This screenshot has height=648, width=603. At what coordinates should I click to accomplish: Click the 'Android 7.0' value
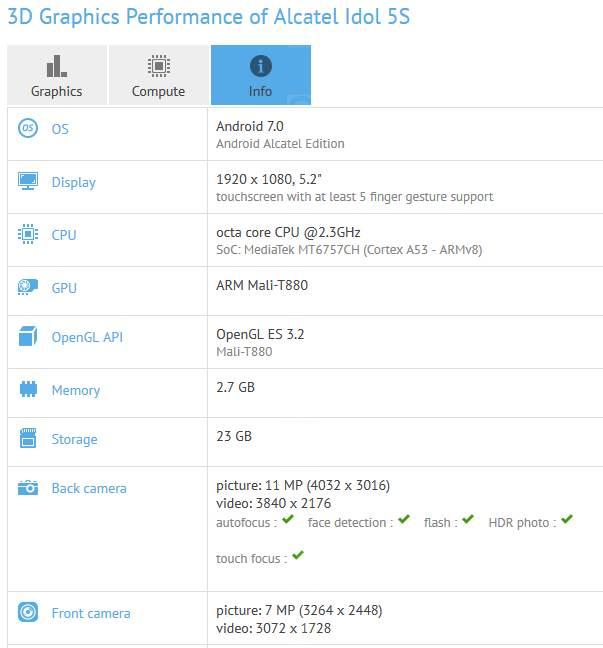250,126
